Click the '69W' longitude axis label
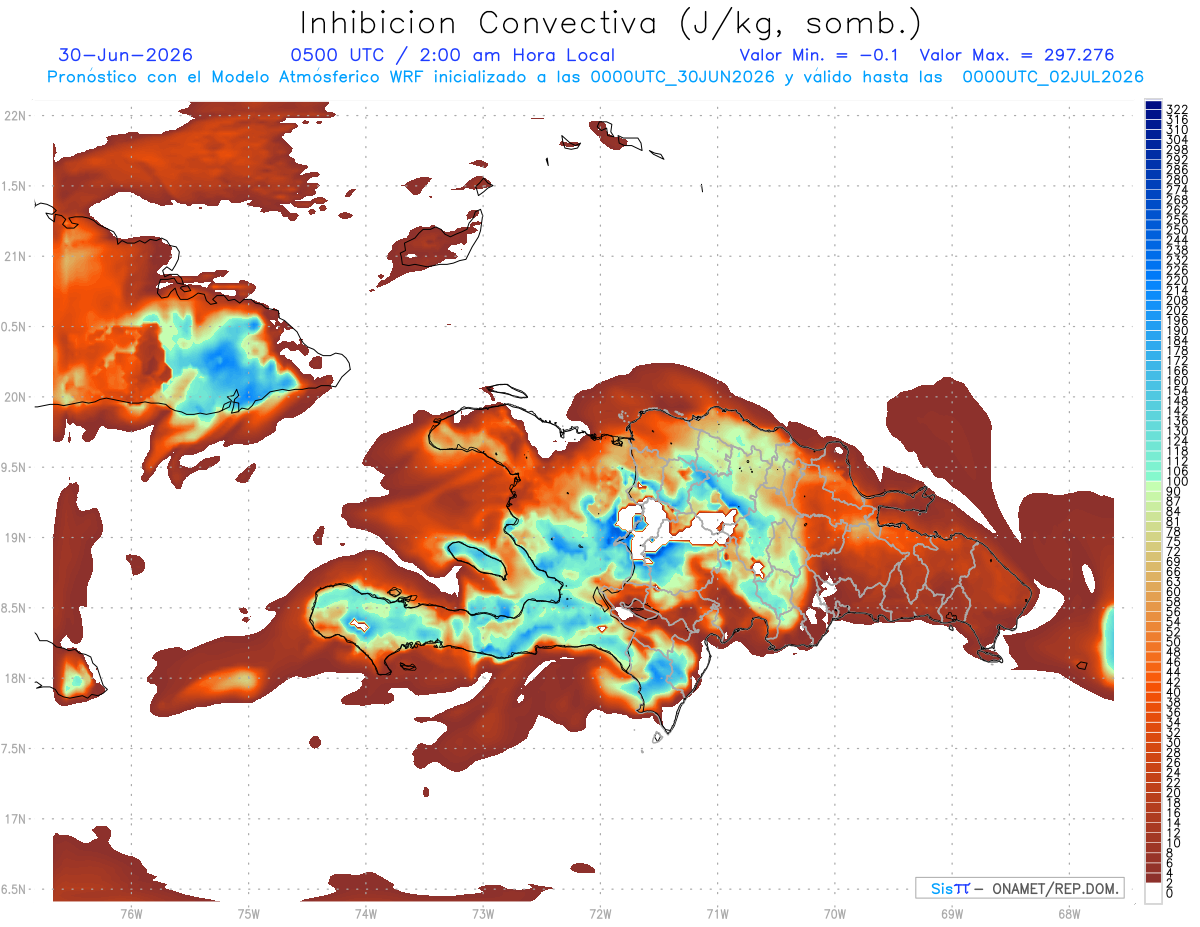The image size is (1200, 927). pos(951,913)
